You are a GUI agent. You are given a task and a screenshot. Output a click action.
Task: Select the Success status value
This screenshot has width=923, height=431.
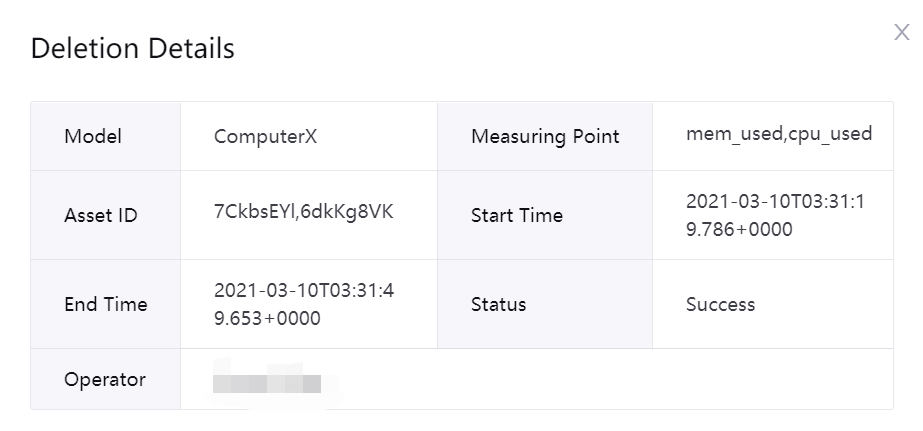pos(720,304)
